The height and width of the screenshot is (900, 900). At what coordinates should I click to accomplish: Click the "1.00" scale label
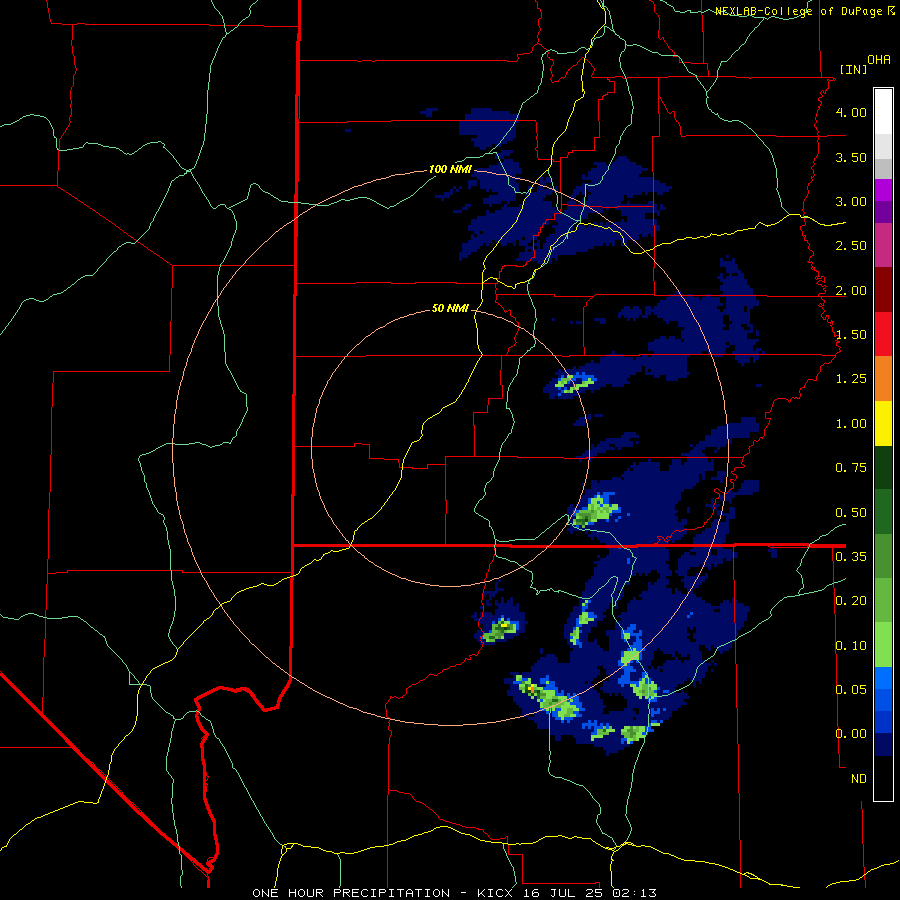(851, 424)
